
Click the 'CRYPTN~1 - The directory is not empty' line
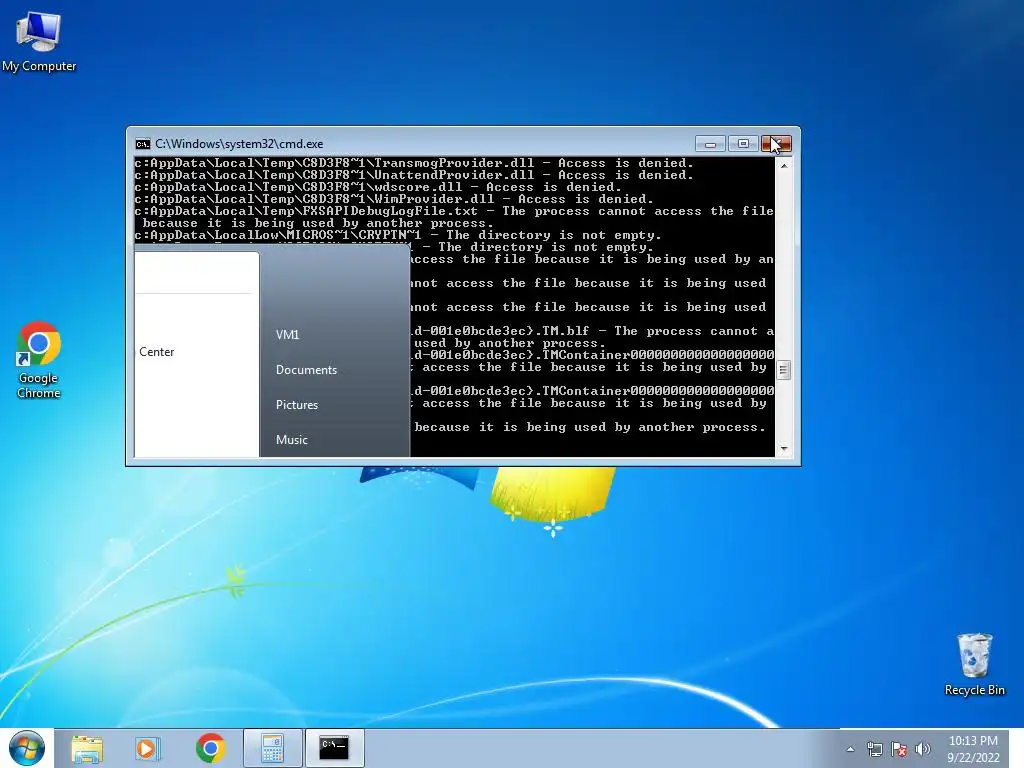(x=398, y=235)
